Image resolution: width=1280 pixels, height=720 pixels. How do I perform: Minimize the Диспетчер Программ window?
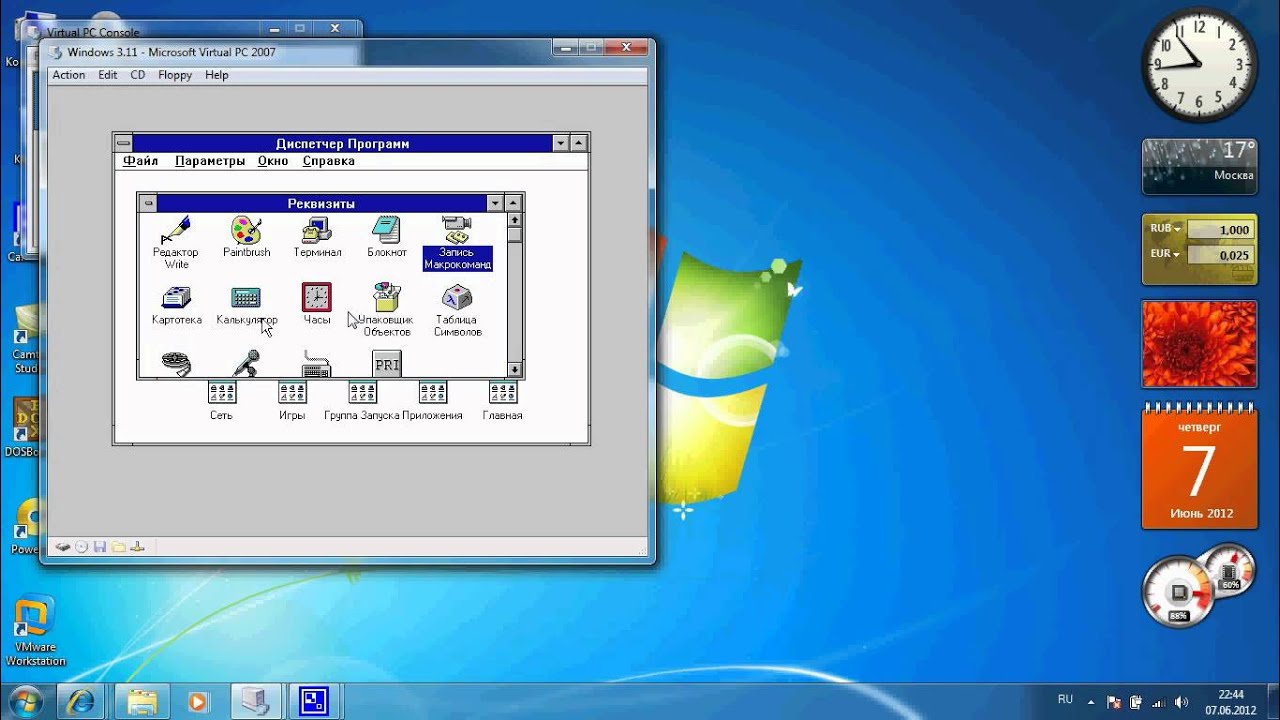tap(561, 143)
